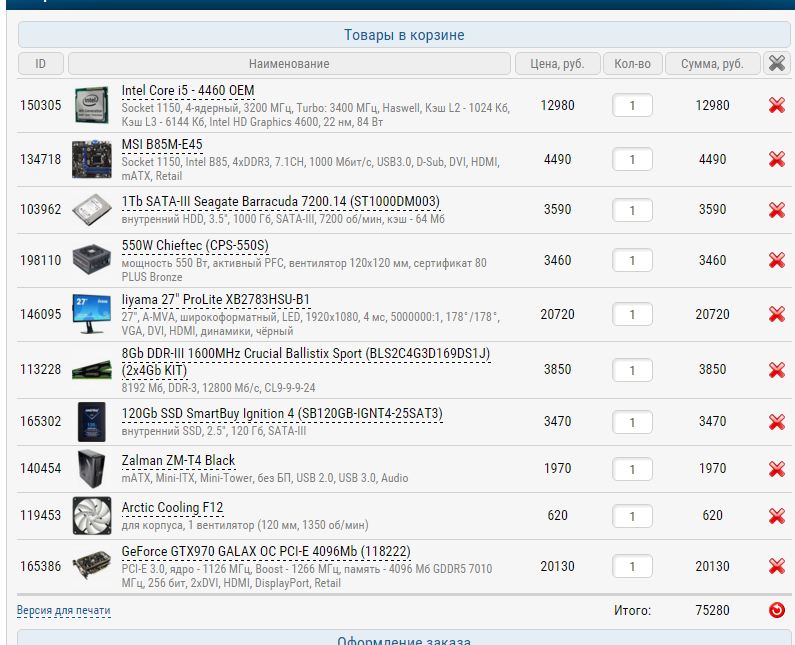Viewport: 795px width, 645px height.
Task: Click quantity field for Zalman ZM-T4
Action: [632, 469]
